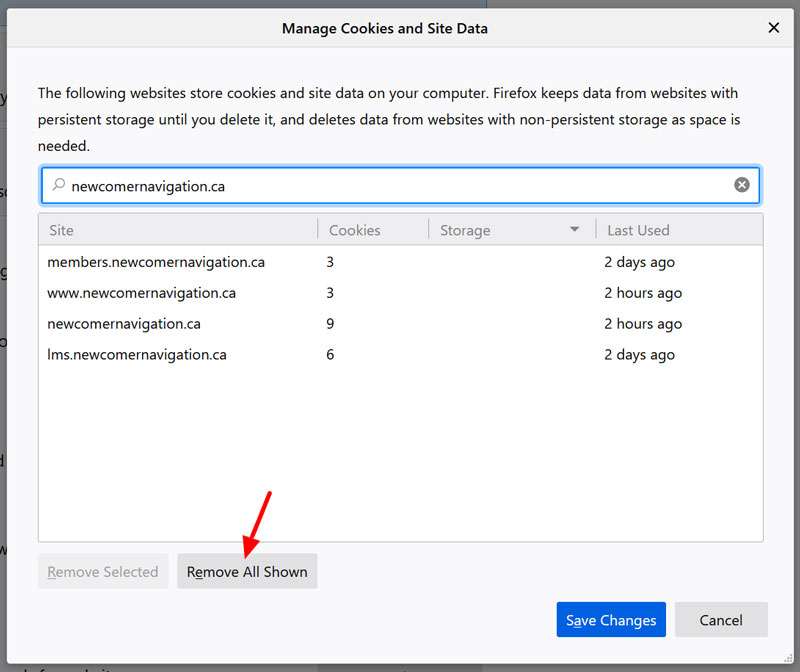The height and width of the screenshot is (672, 800).
Task: Click cookie count 6 cell
Action: pos(330,354)
